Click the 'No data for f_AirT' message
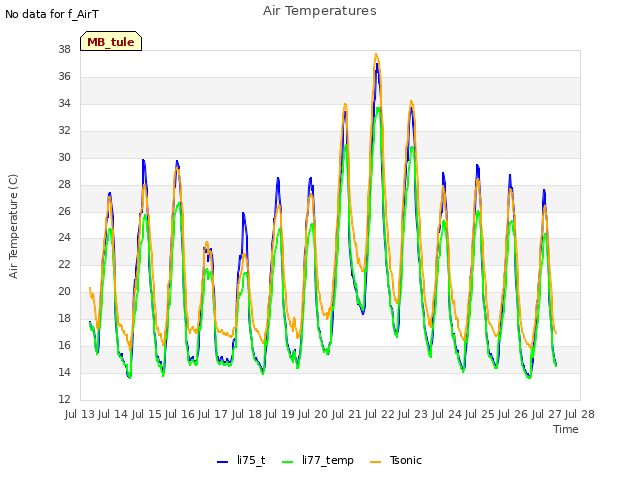The width and height of the screenshot is (640, 480). click(x=52, y=14)
